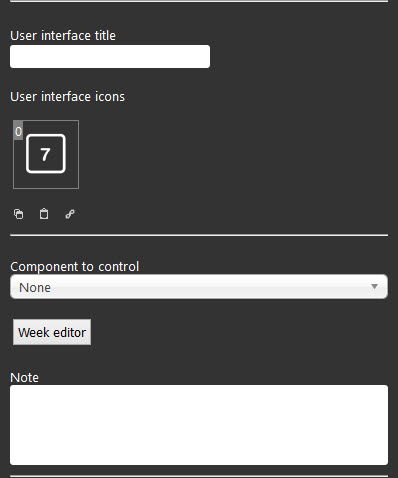Click the 0 index badge on the icon slot

coord(18,131)
